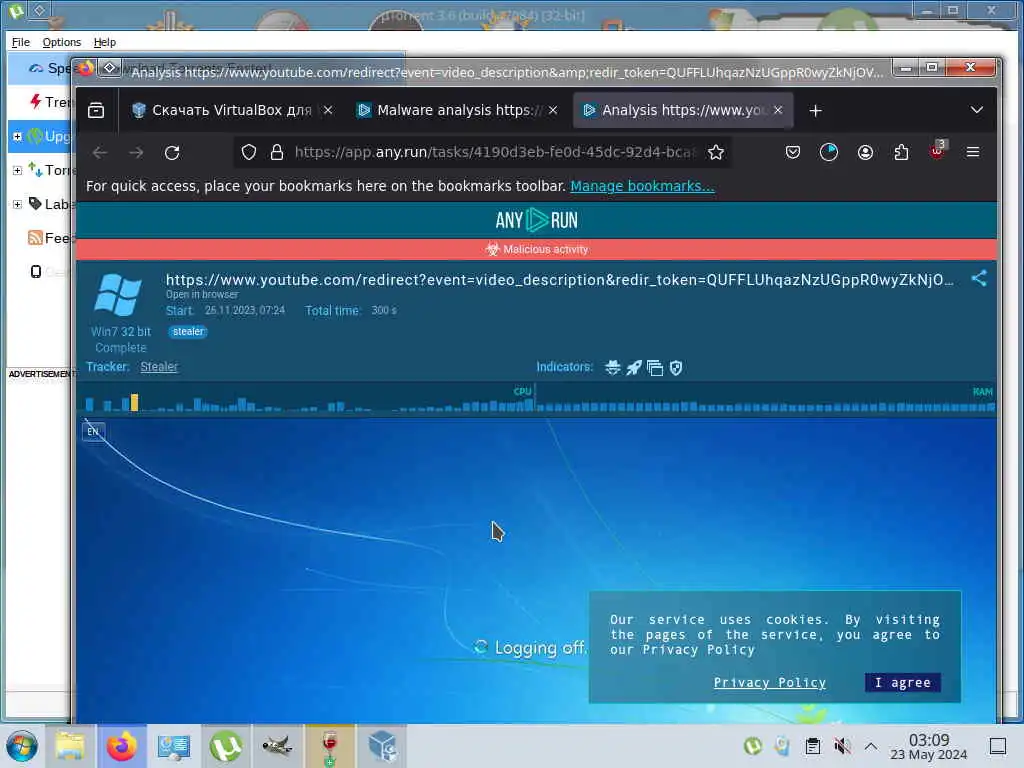The width and height of the screenshot is (1024, 768).
Task: Open the Stealer tracker link
Action: pyautogui.click(x=159, y=367)
